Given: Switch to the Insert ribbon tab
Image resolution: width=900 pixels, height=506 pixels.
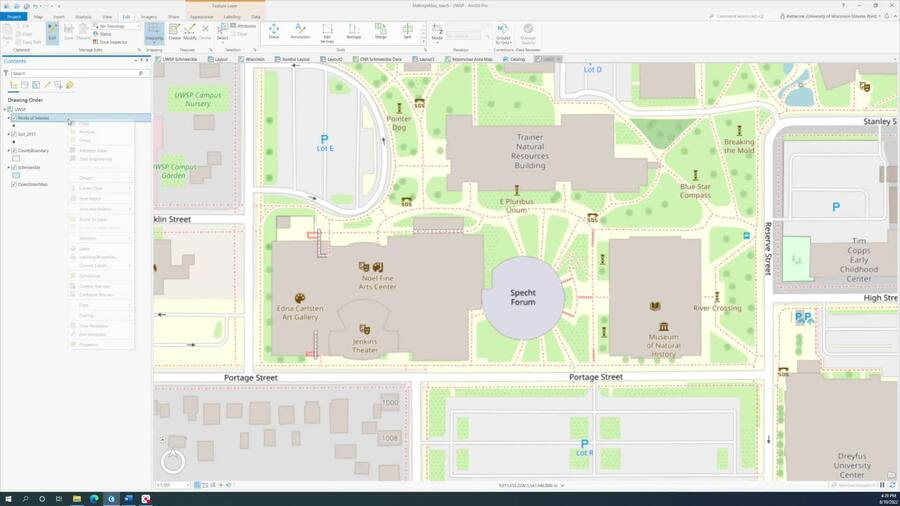Looking at the screenshot, I should click(x=59, y=17).
